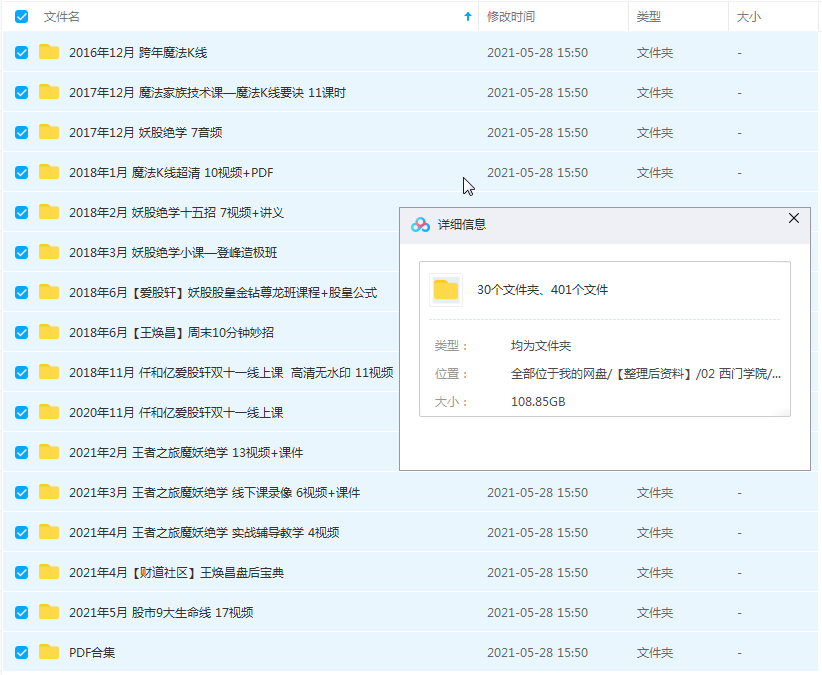Click folder icon beside 2016年12月 跨年魔法K线

point(49,52)
